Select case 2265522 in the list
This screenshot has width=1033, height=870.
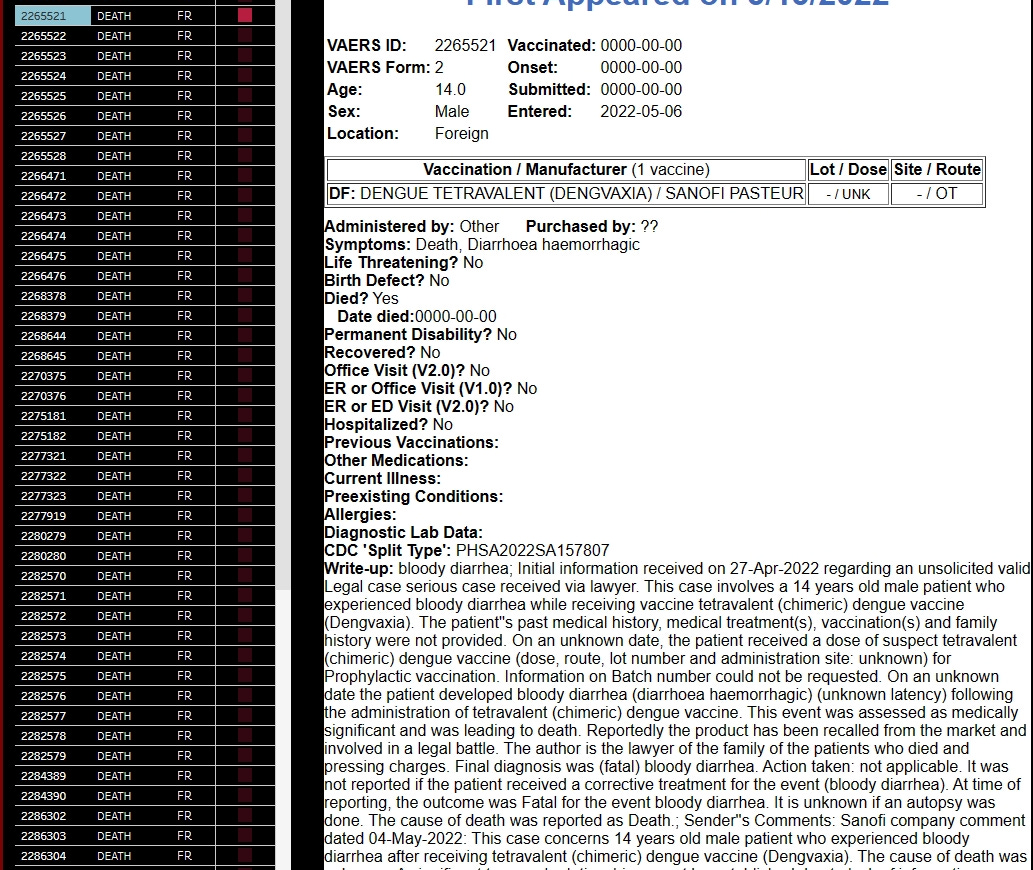[x=42, y=35]
